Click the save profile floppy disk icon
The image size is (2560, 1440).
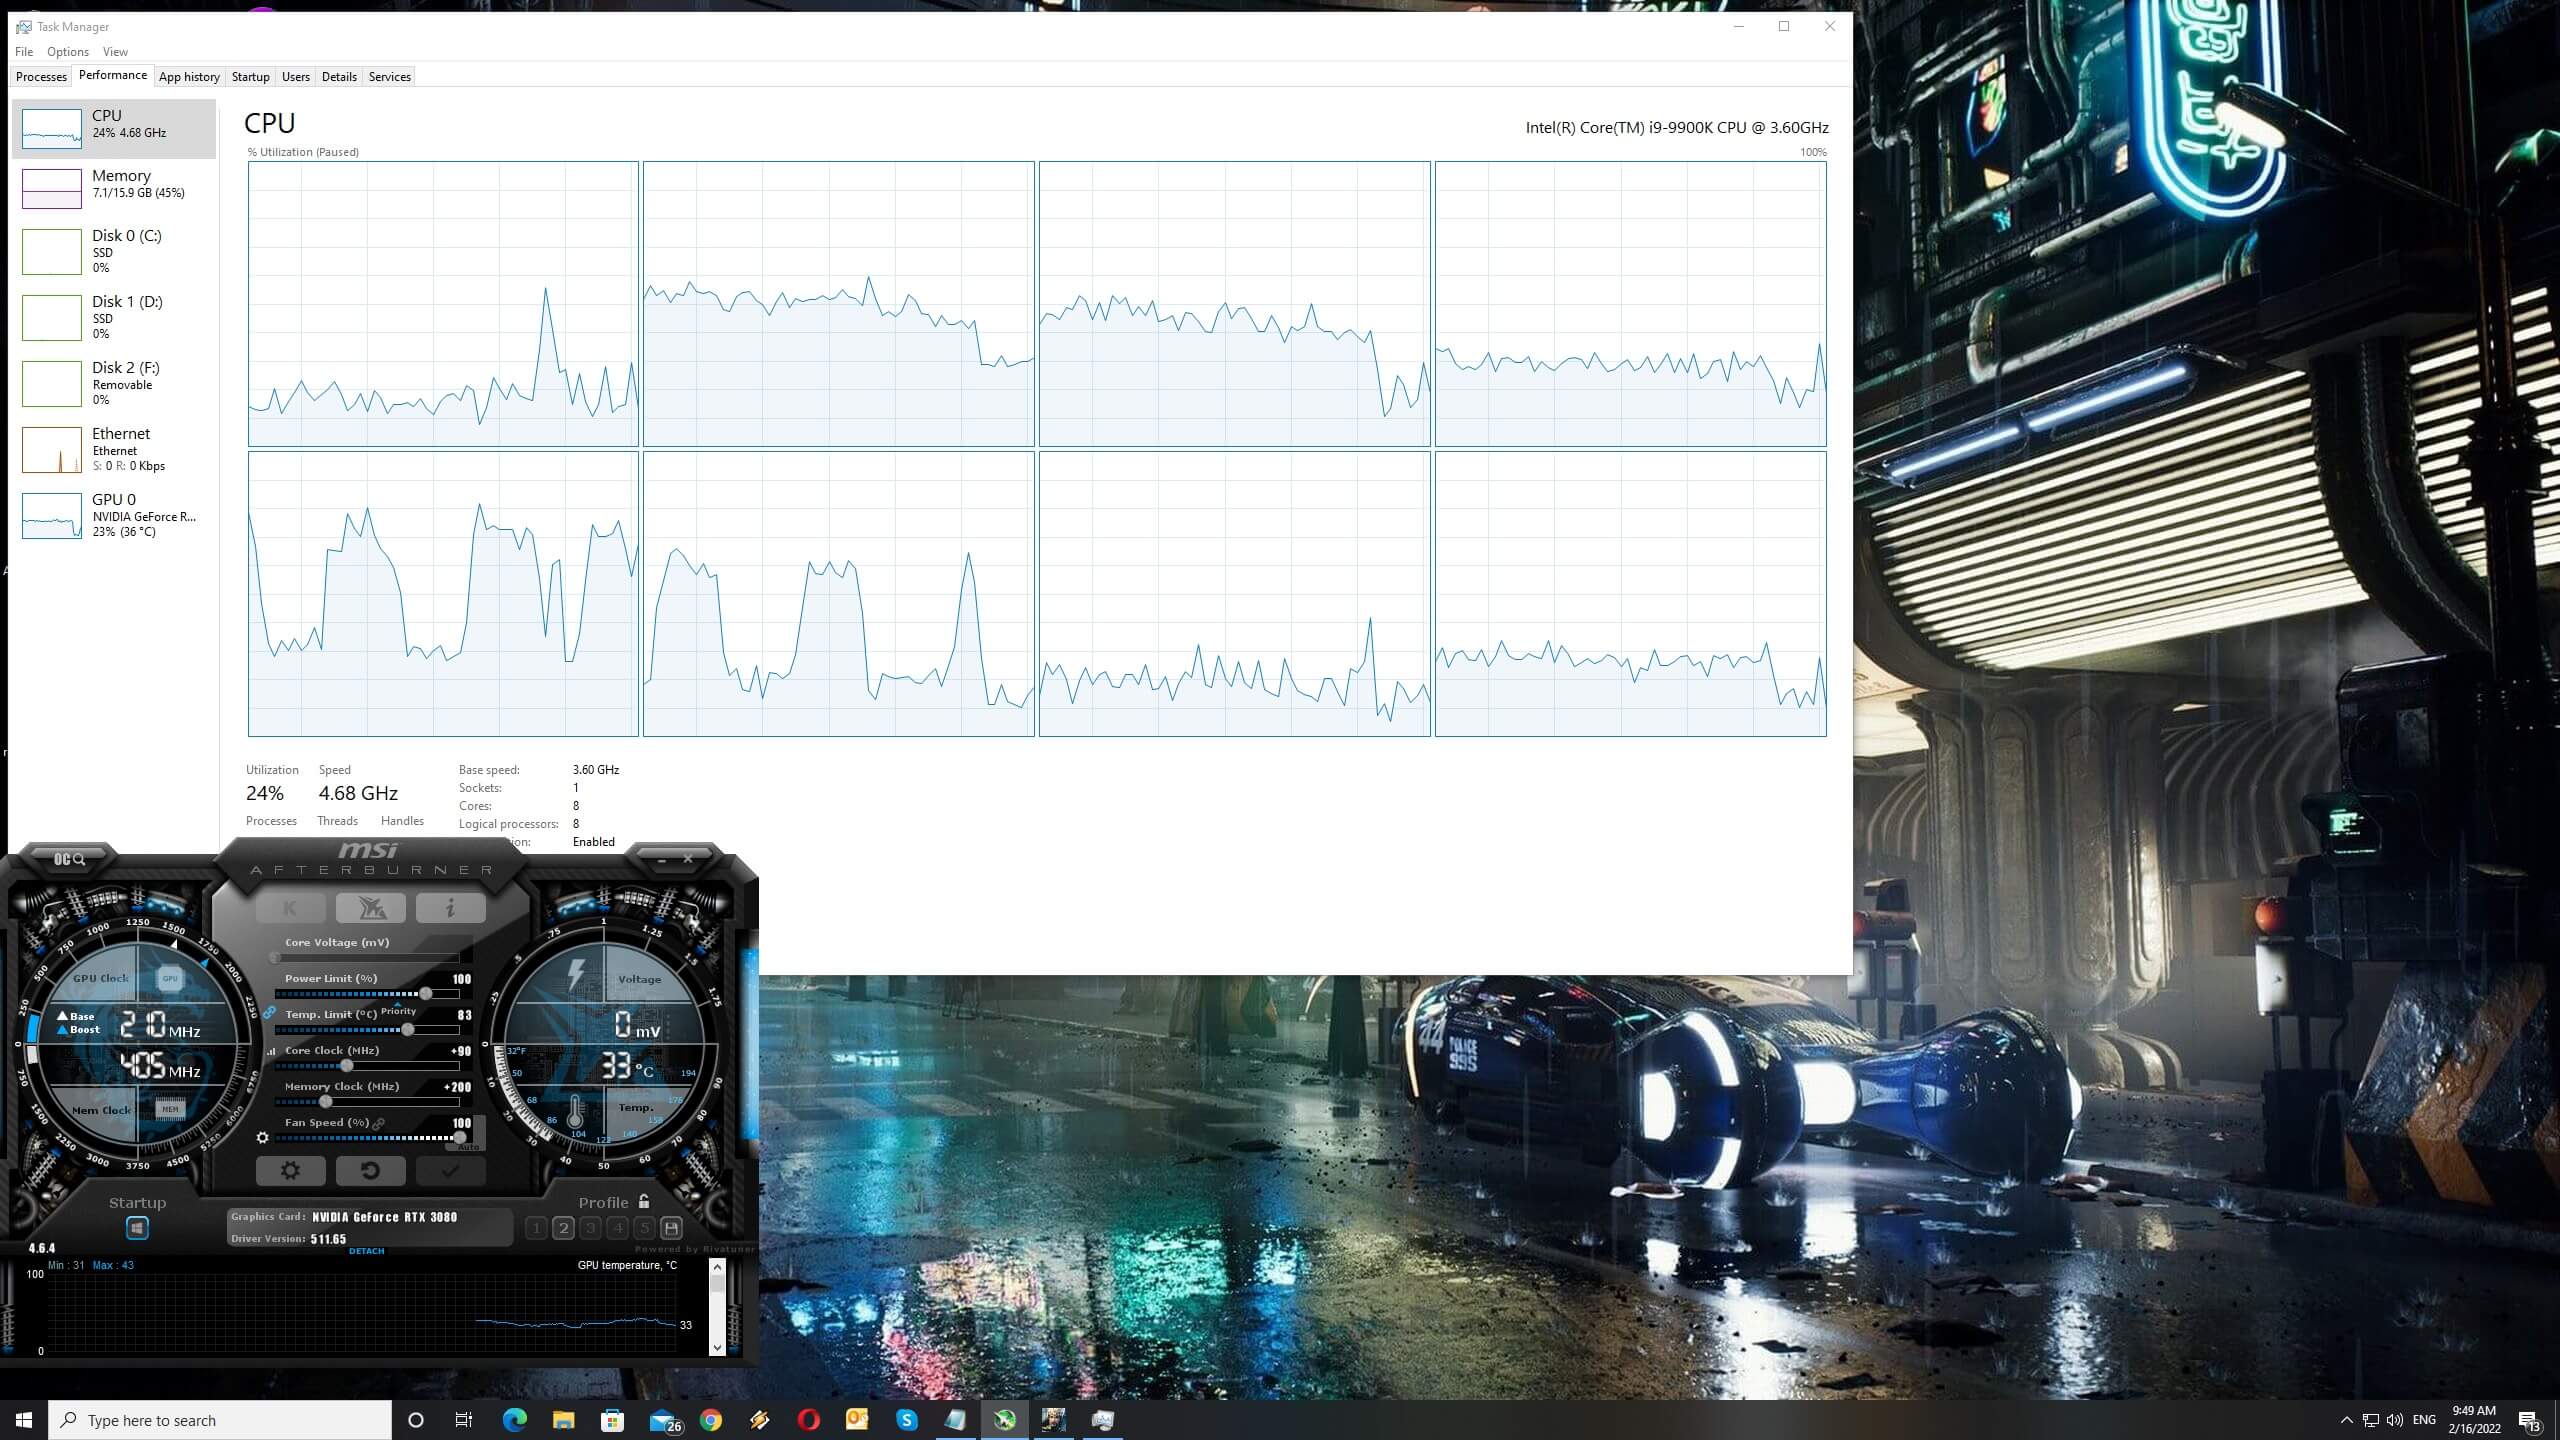(x=672, y=1228)
